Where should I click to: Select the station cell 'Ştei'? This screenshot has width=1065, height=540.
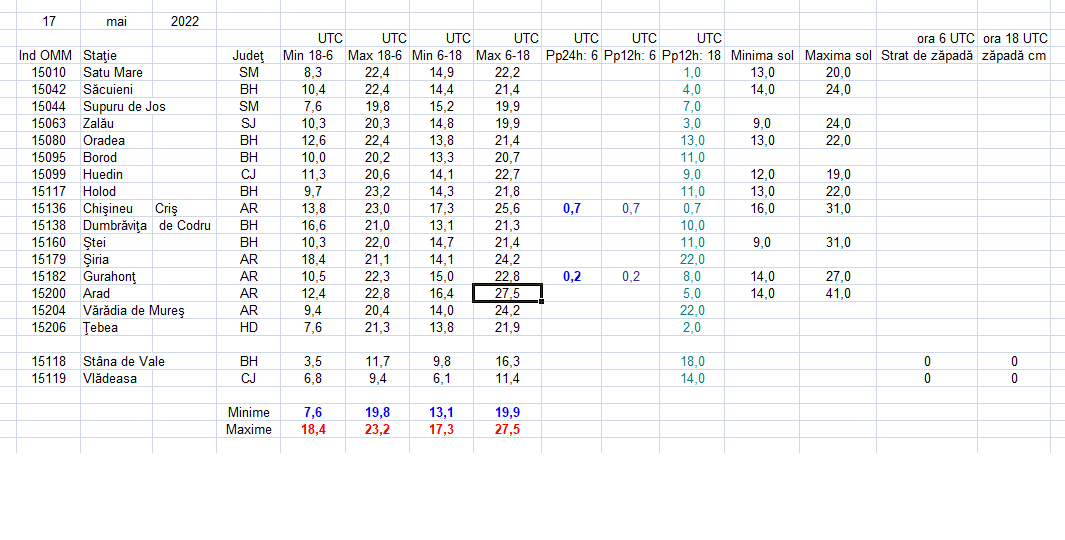[116, 242]
